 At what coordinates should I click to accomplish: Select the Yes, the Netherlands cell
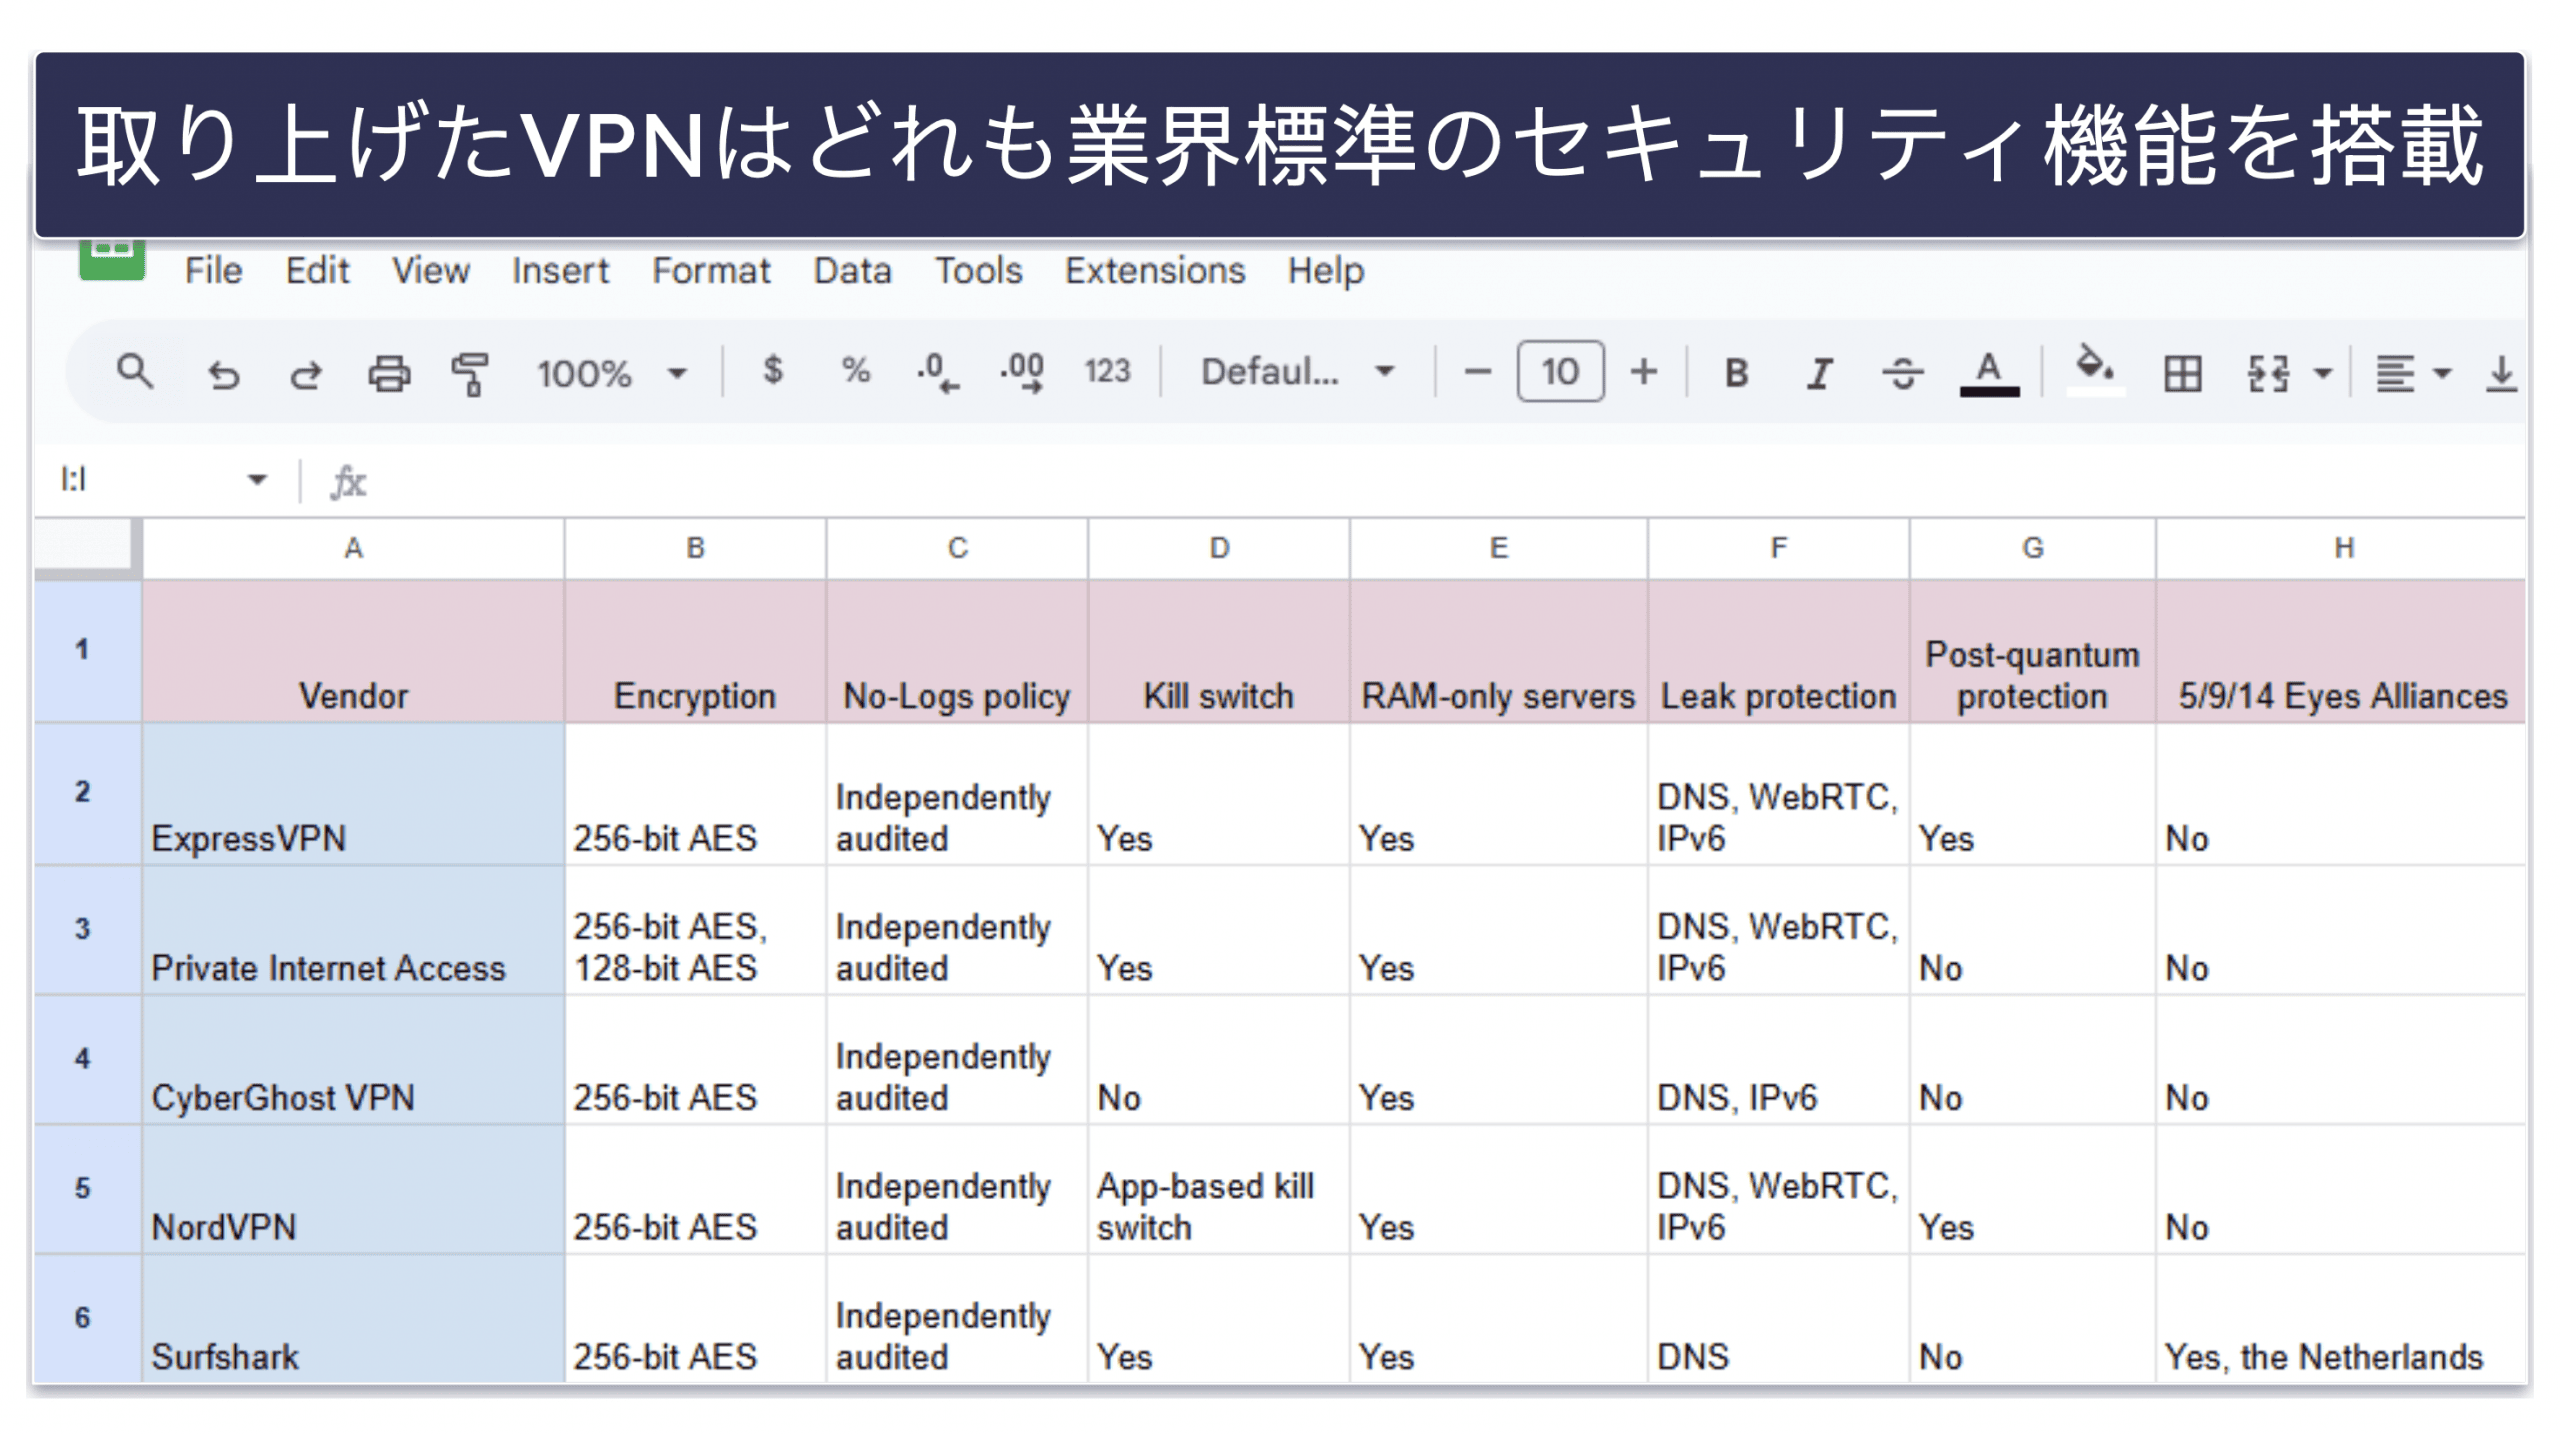point(2340,1318)
